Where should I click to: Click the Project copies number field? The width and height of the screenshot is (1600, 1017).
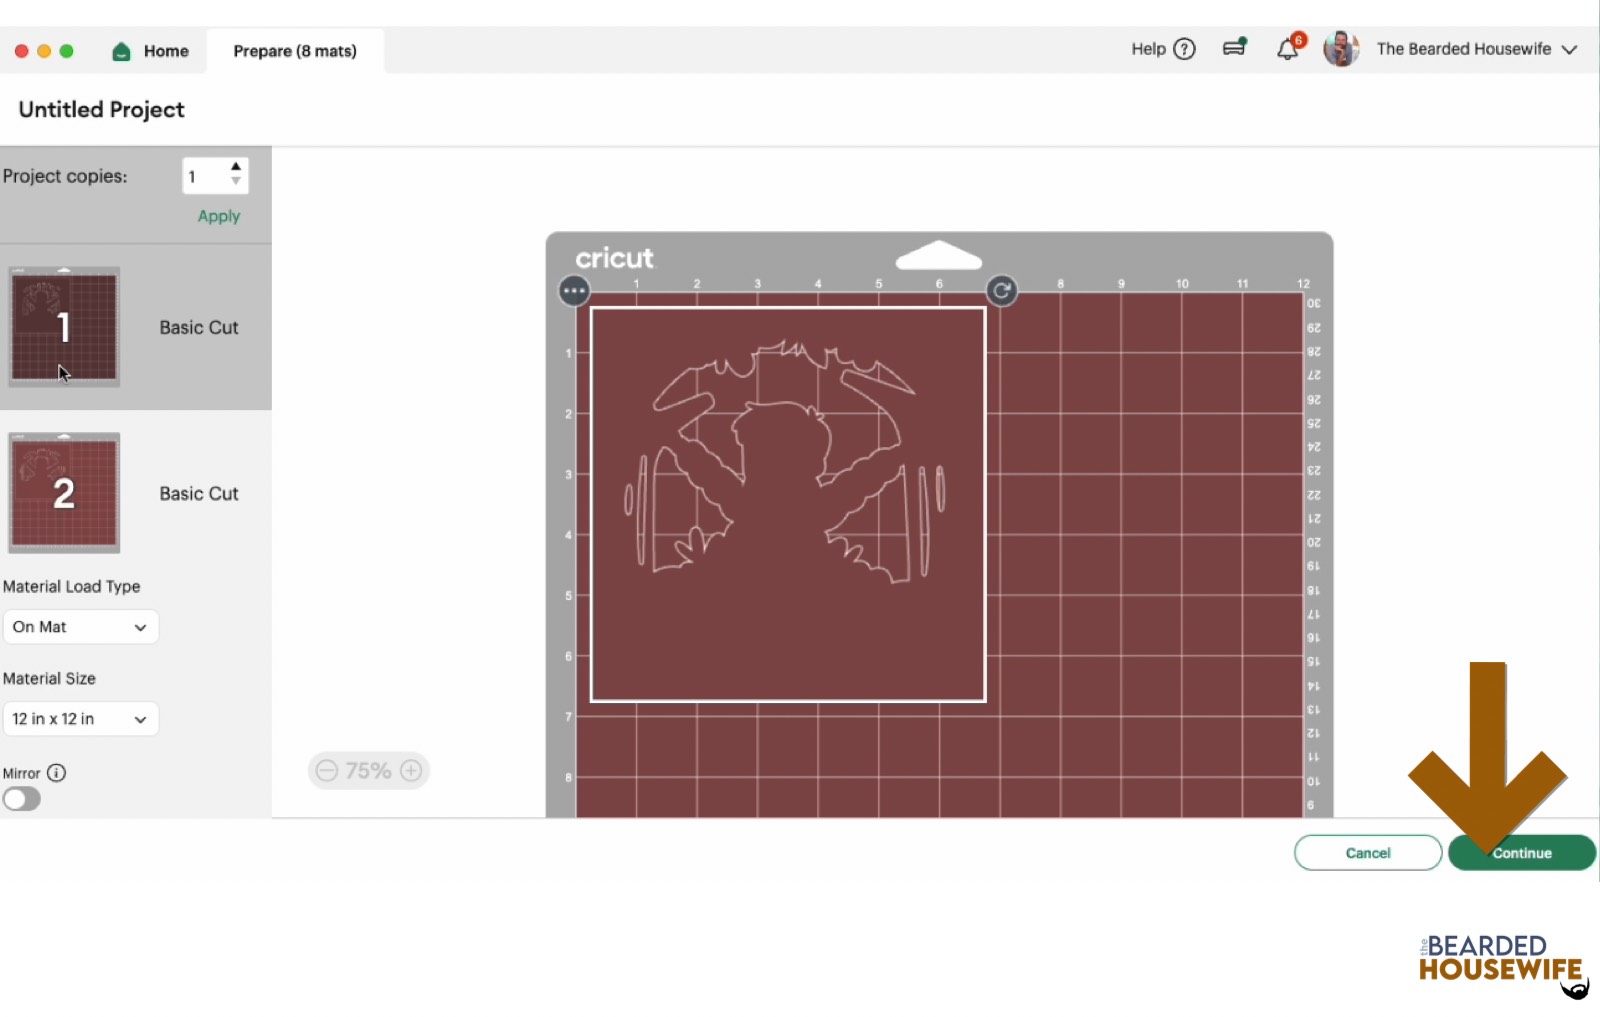pos(205,177)
